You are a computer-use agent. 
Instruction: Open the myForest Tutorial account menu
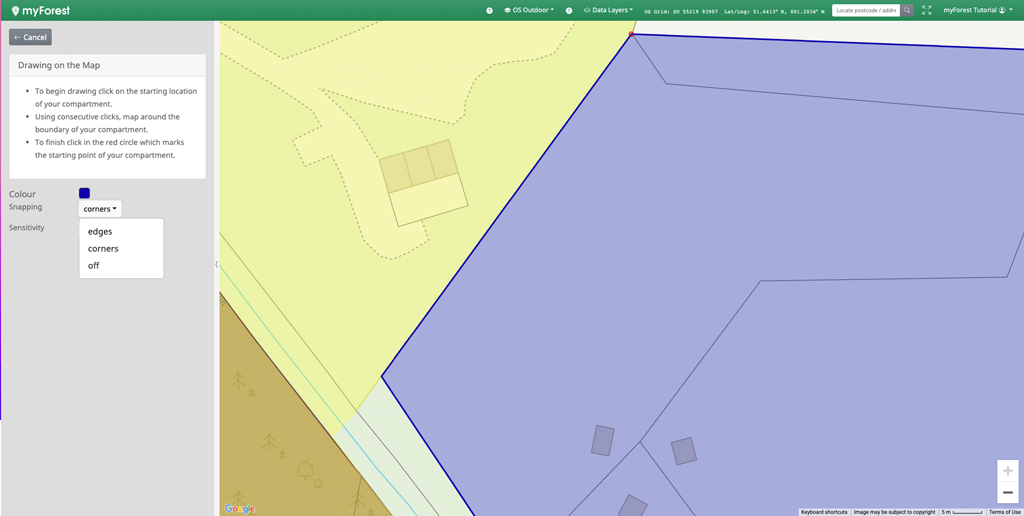974,10
